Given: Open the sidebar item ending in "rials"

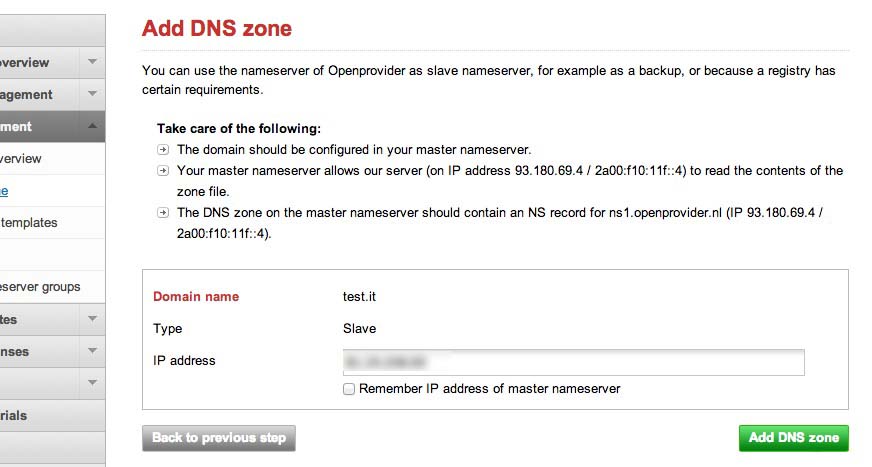Looking at the screenshot, I should point(14,415).
